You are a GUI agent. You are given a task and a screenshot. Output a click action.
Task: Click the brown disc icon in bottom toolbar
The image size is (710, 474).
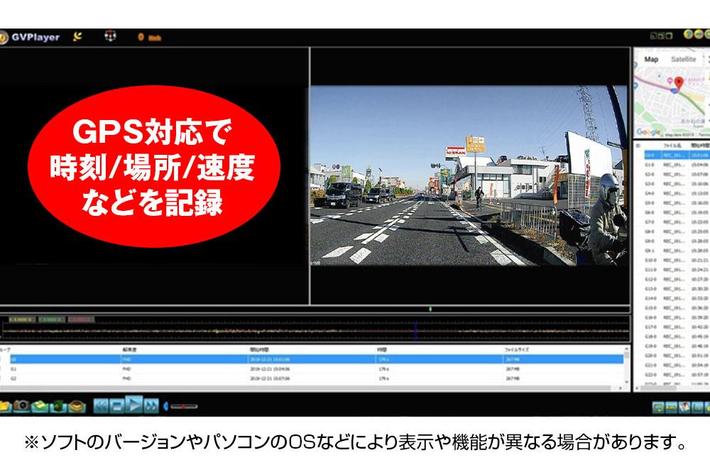(x=77, y=407)
